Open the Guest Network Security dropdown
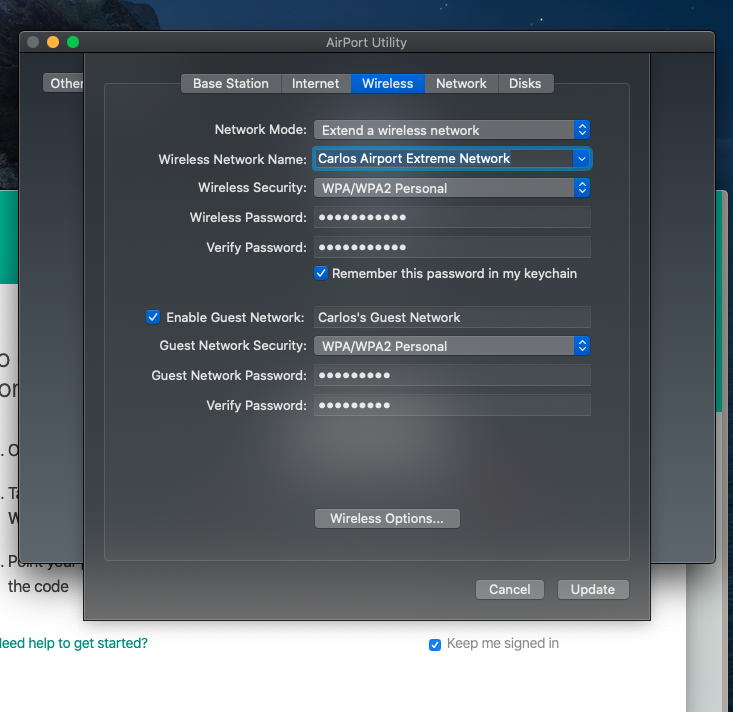Viewport: 733px width, 712px height. 452,346
